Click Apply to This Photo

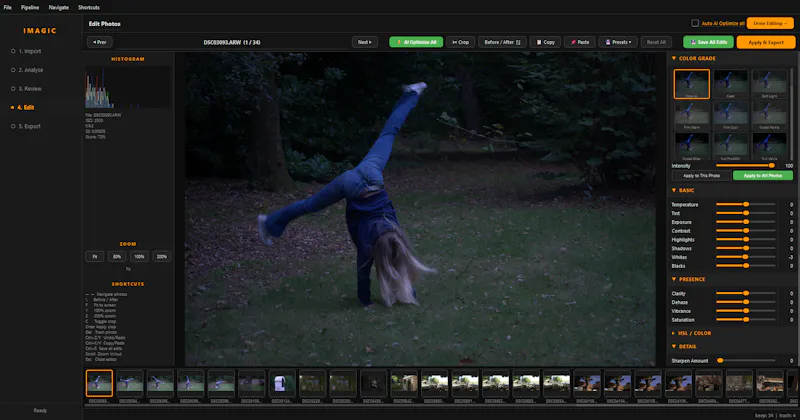coord(701,176)
